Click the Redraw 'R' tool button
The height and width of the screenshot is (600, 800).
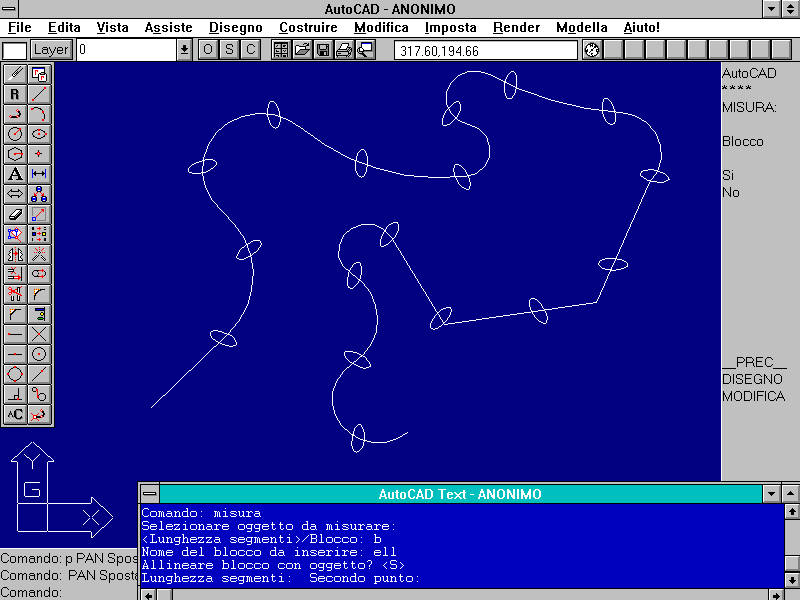click(15, 94)
